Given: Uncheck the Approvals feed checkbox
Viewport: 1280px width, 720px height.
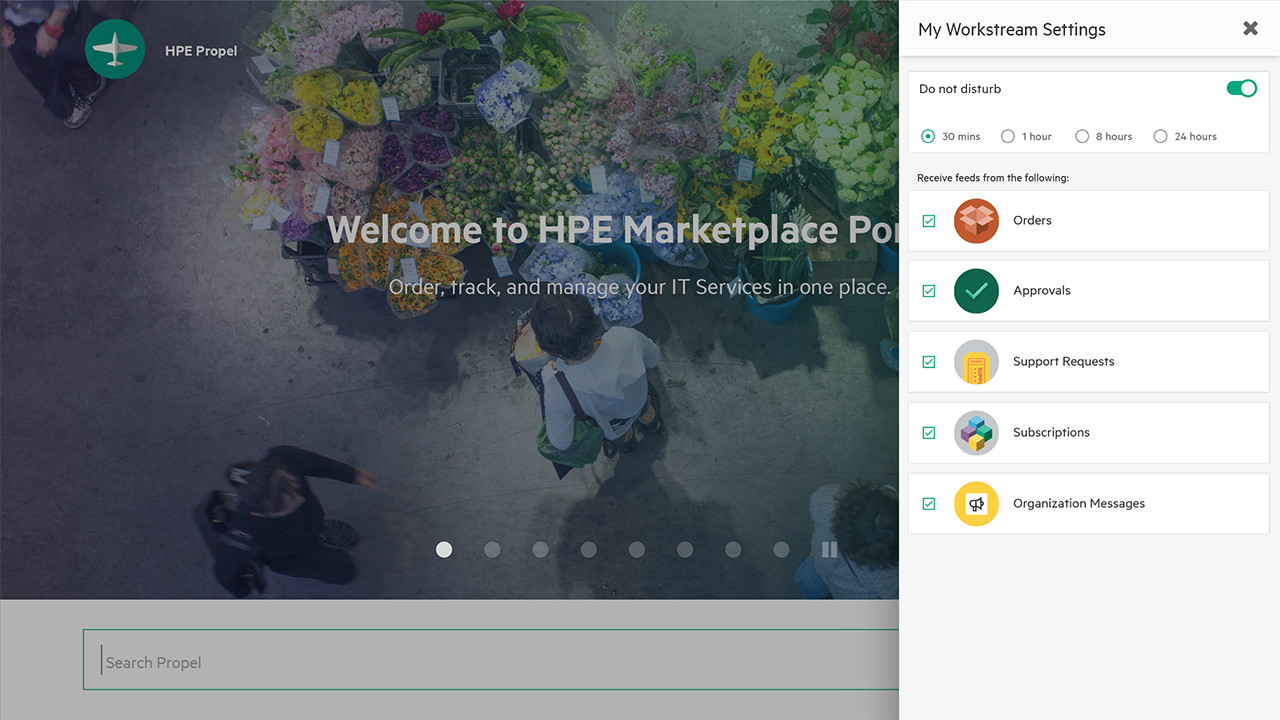Looking at the screenshot, I should point(929,291).
